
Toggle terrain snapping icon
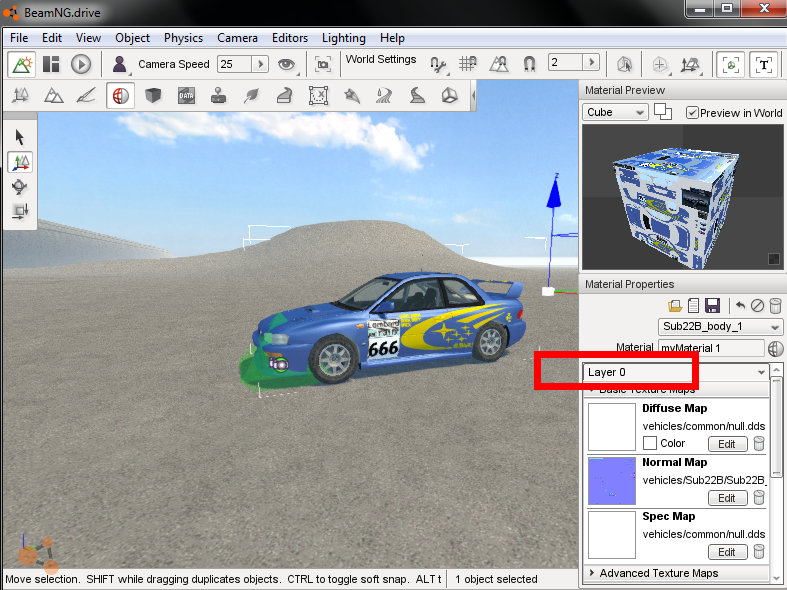[499, 64]
